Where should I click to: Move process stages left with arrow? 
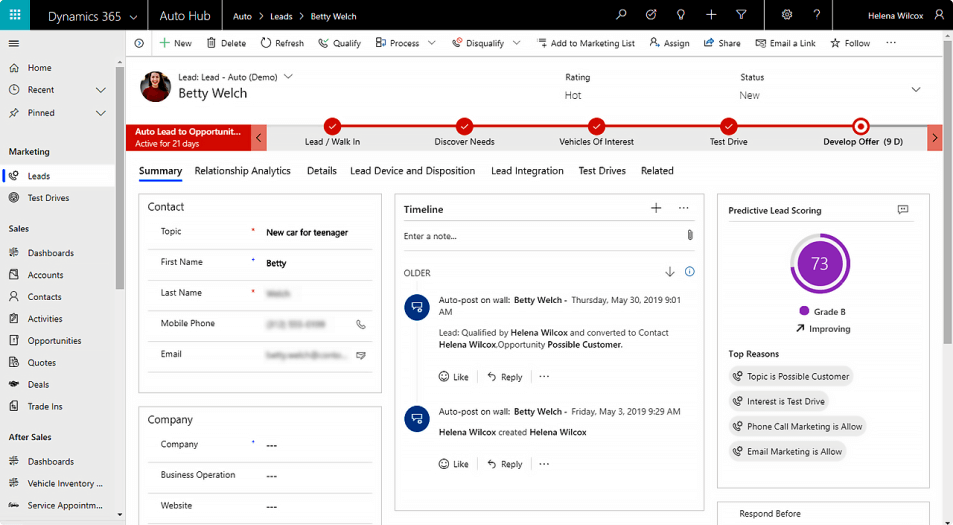[x=259, y=138]
